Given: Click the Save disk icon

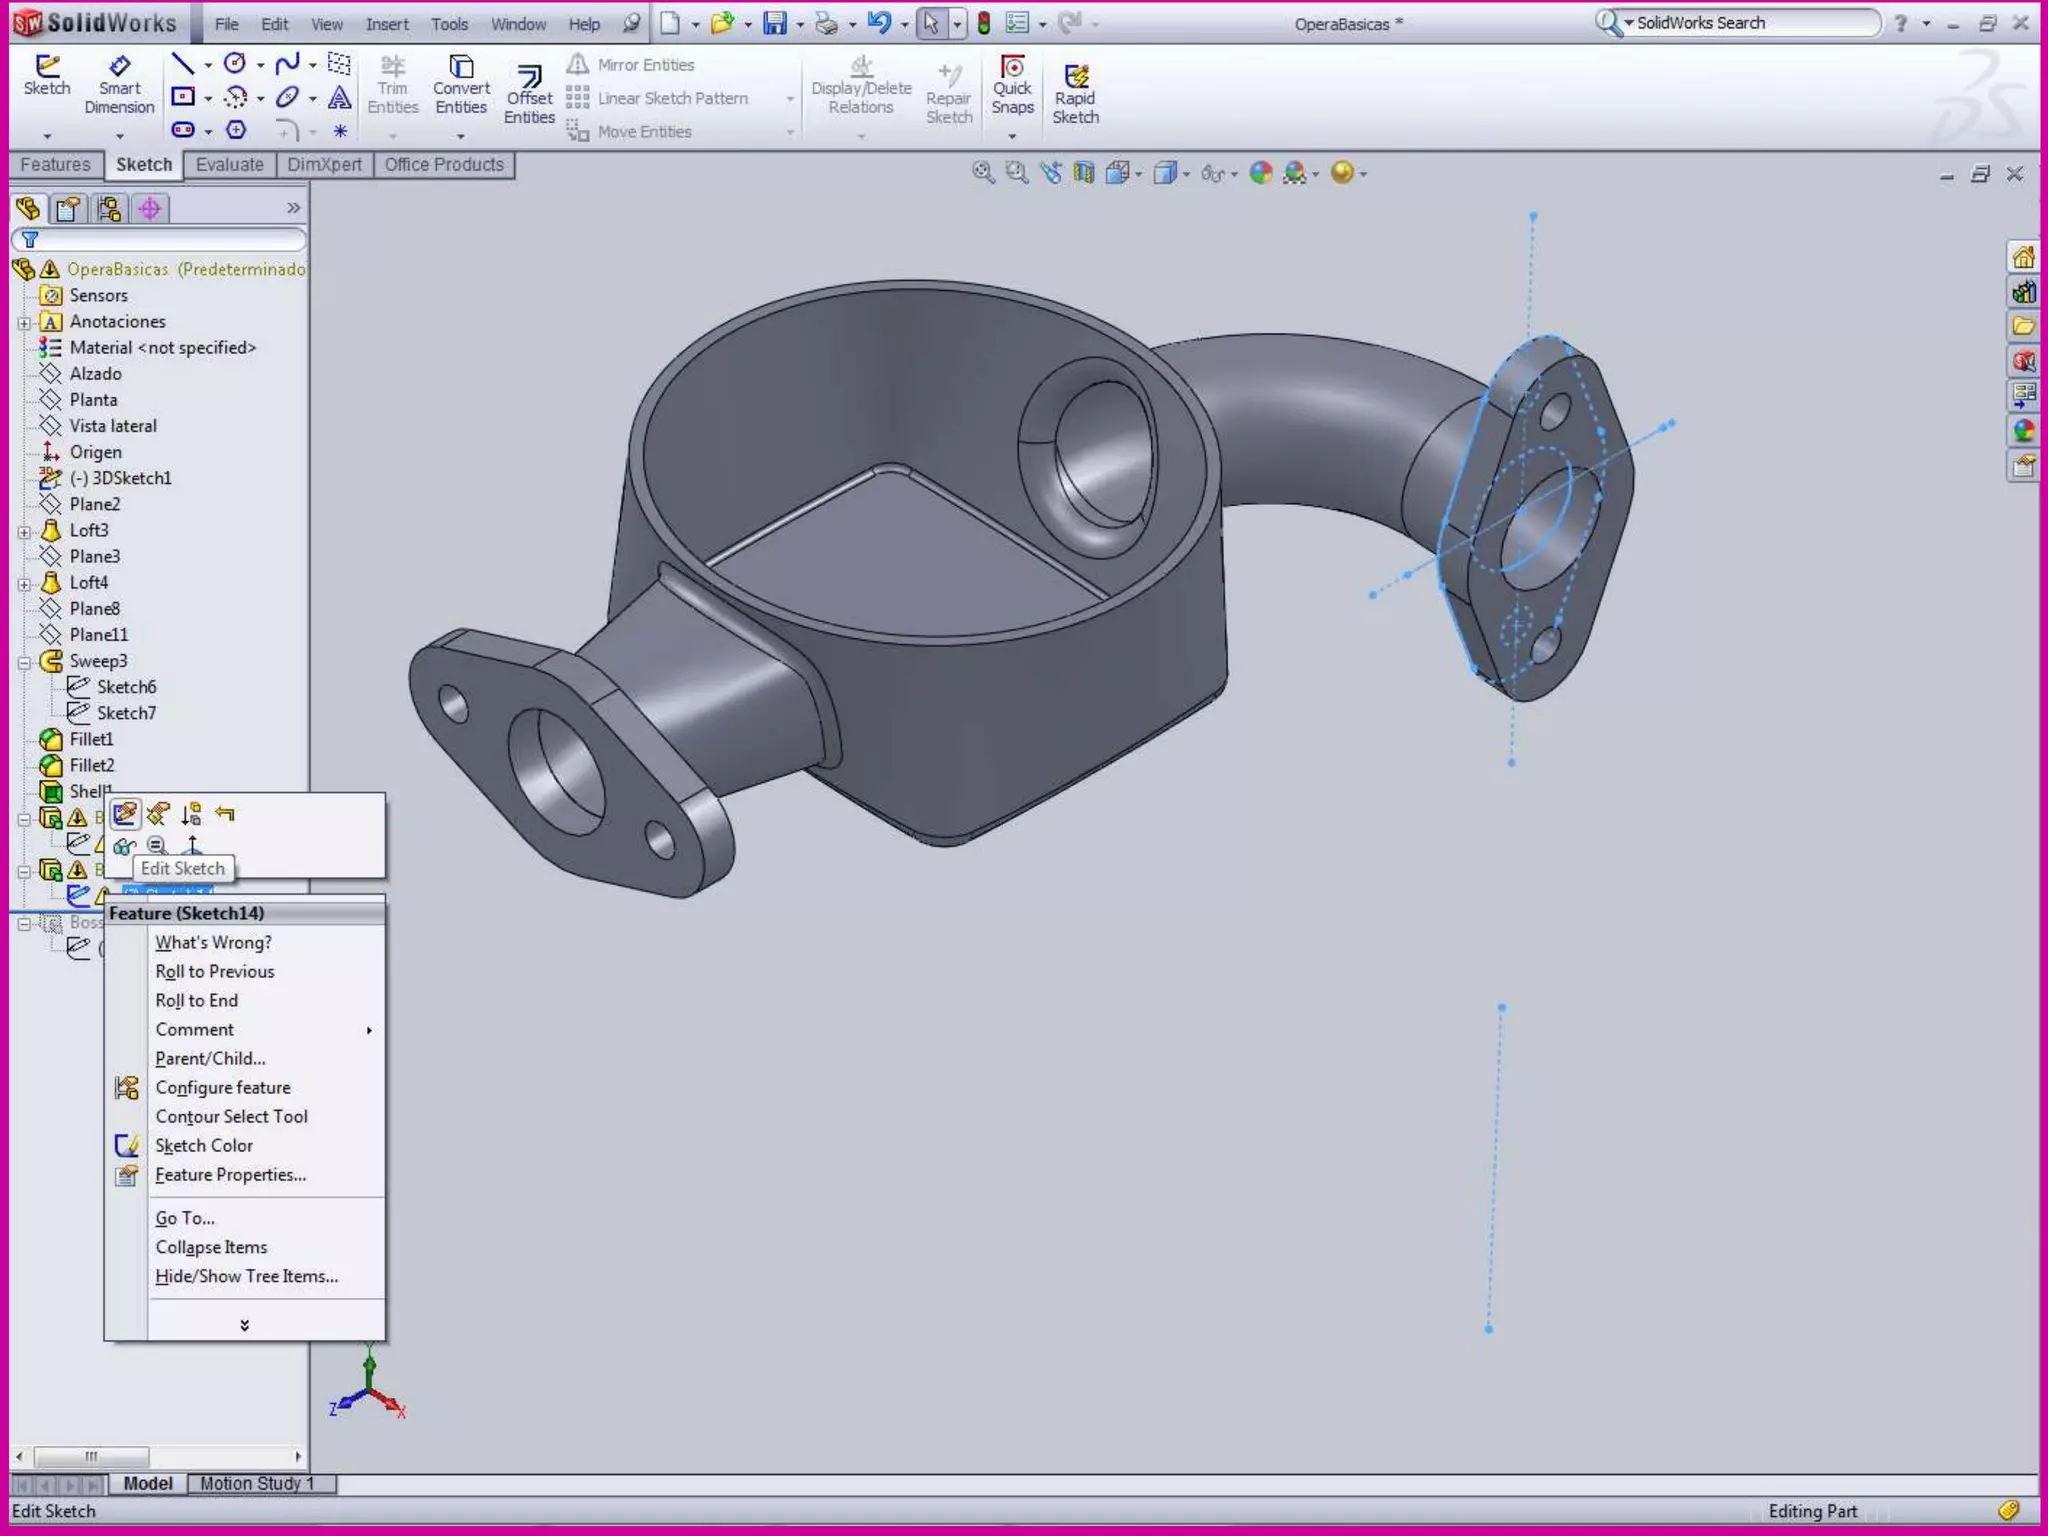Looking at the screenshot, I should click(775, 23).
